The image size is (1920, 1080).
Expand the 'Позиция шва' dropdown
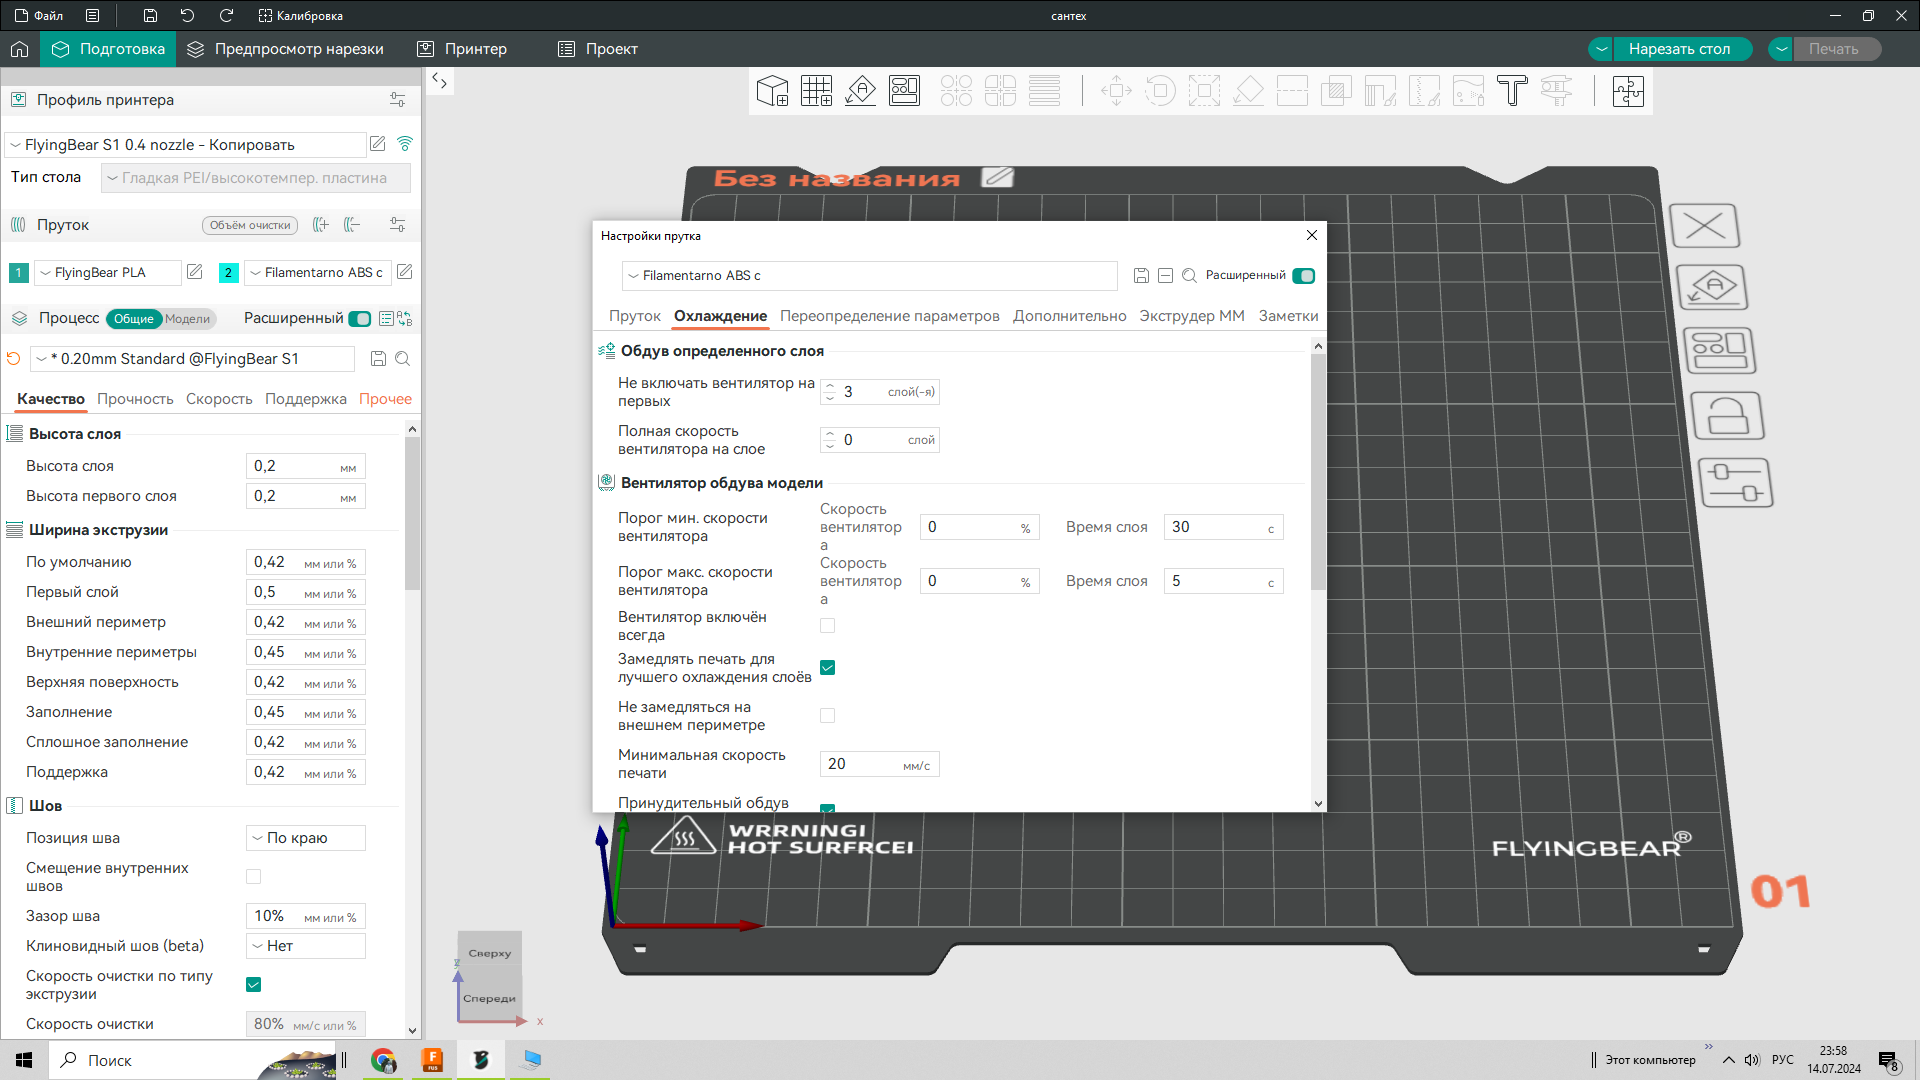306,838
